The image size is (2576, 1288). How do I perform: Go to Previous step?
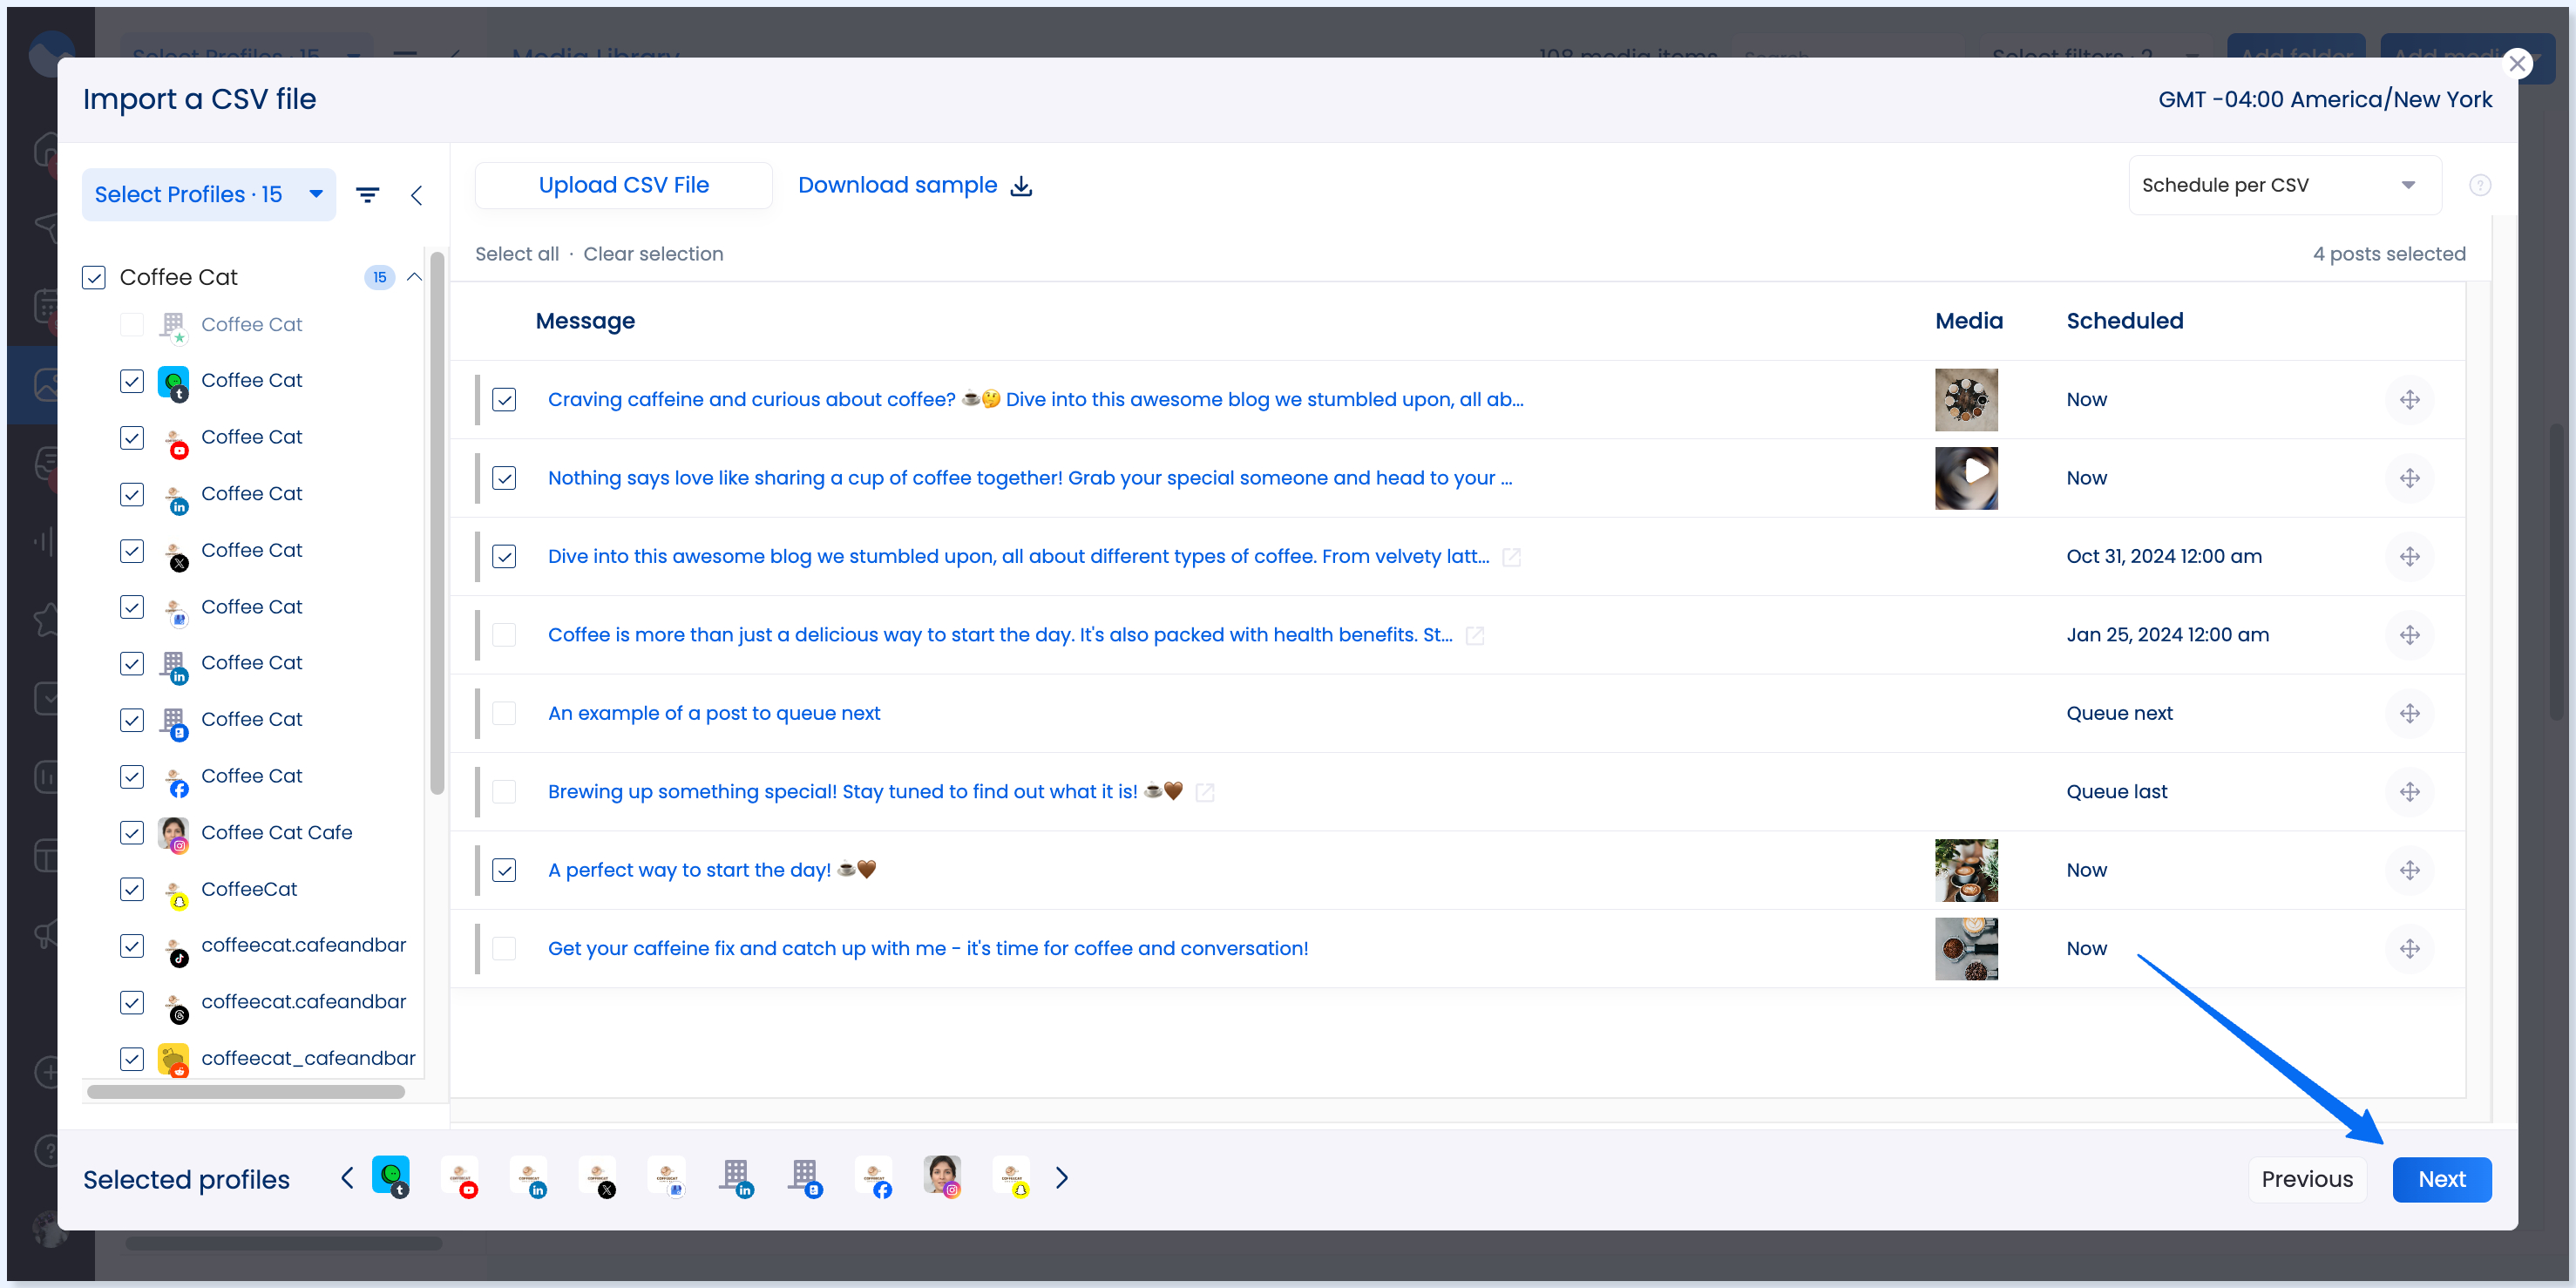(2307, 1179)
